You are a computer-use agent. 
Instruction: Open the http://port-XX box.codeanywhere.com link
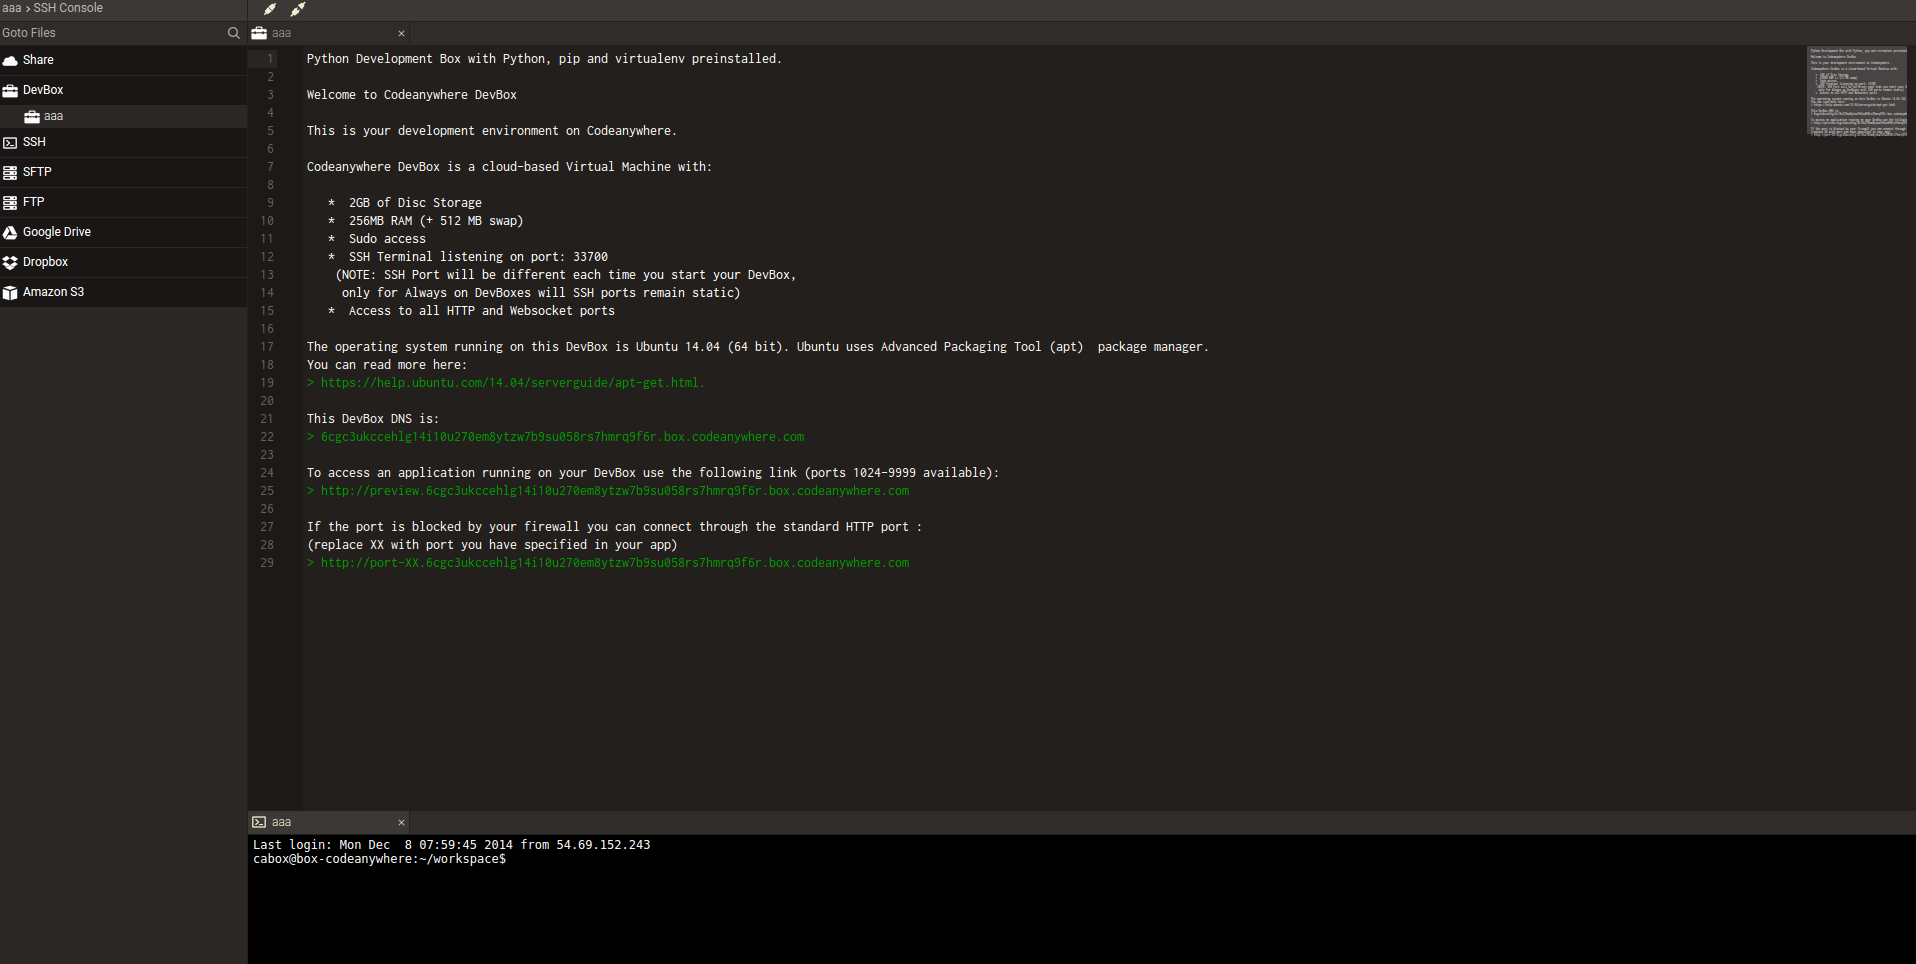[615, 563]
